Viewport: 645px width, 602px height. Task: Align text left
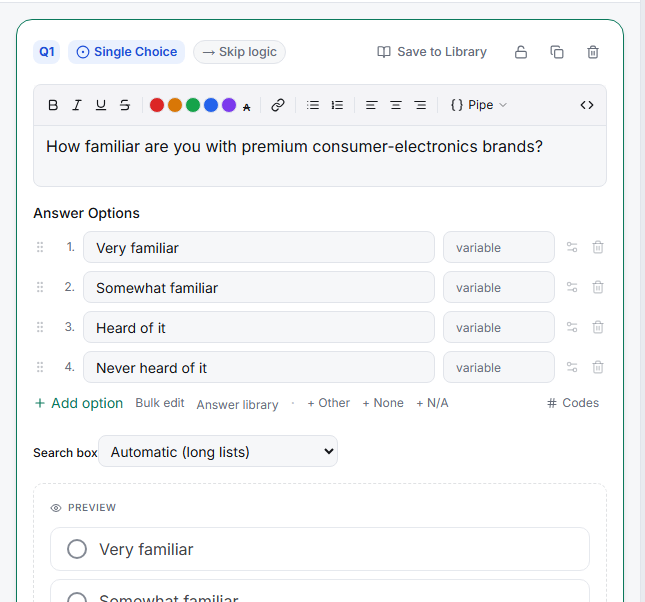[371, 105]
